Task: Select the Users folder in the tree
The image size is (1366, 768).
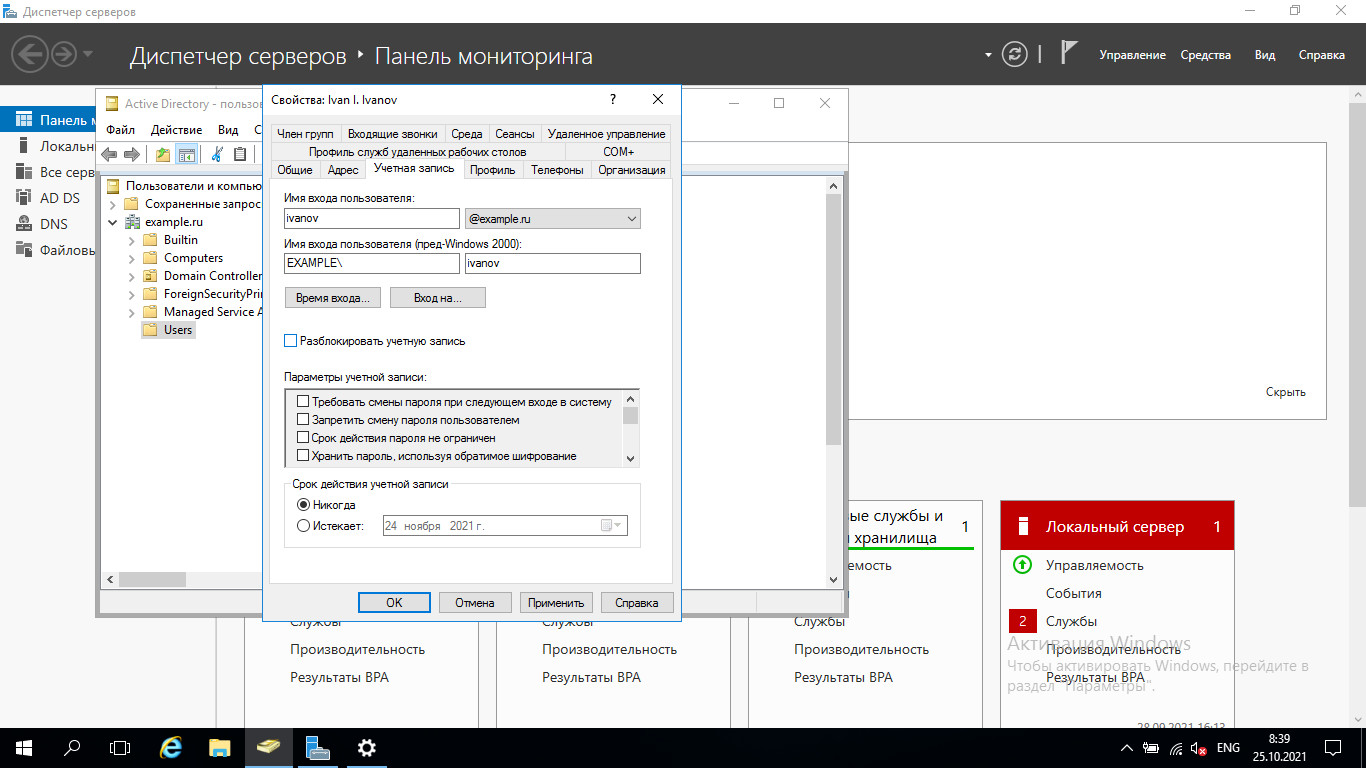Action: (168, 330)
